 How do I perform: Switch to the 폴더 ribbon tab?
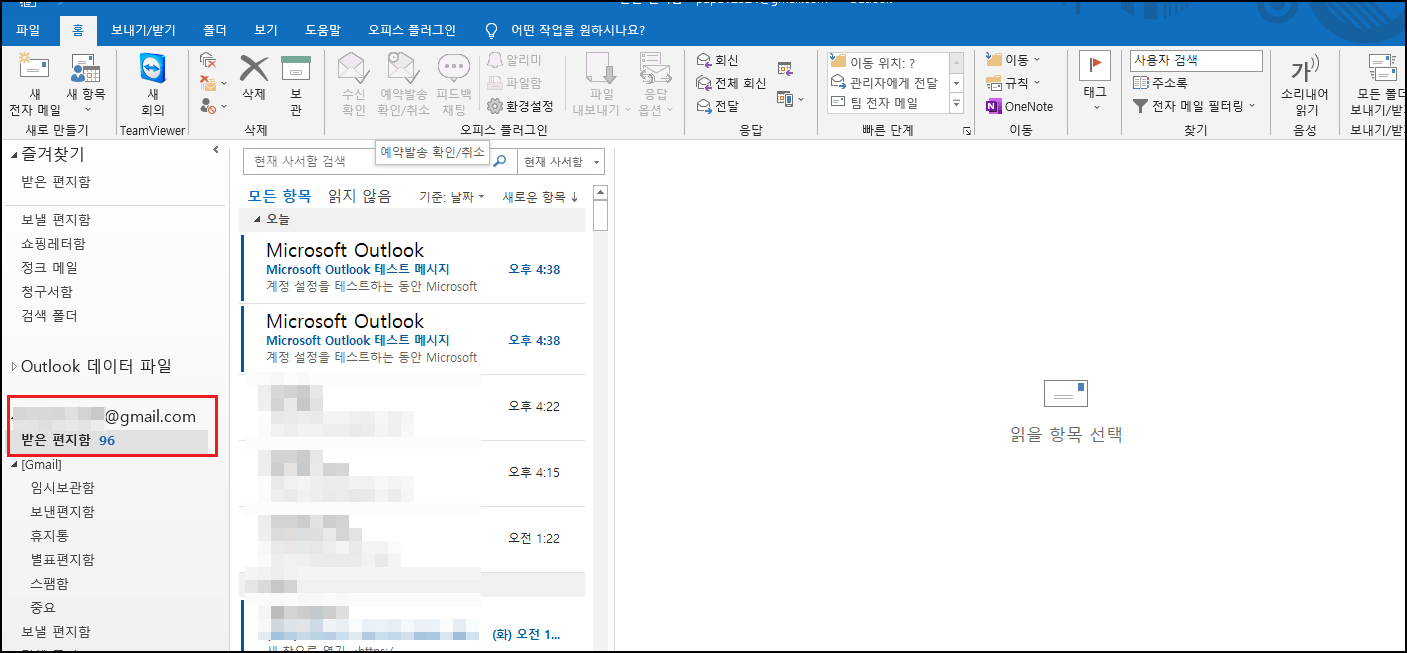tap(215, 30)
